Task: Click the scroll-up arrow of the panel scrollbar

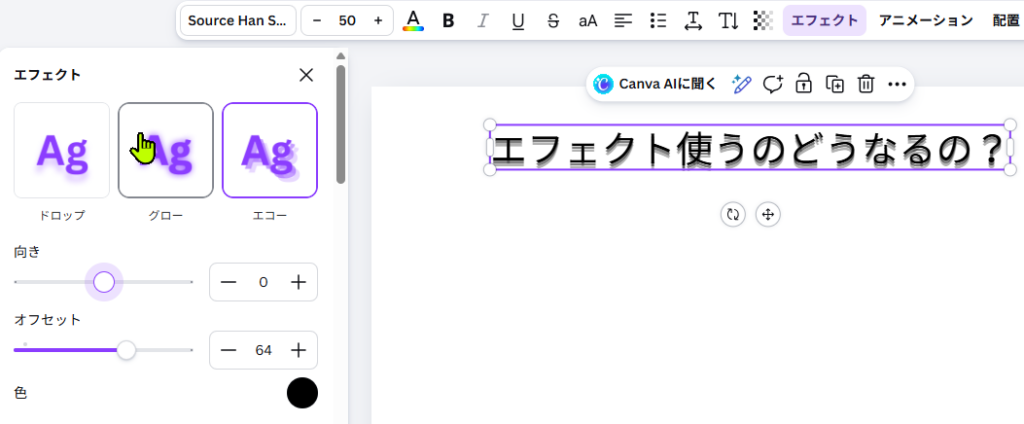Action: pyautogui.click(x=340, y=56)
